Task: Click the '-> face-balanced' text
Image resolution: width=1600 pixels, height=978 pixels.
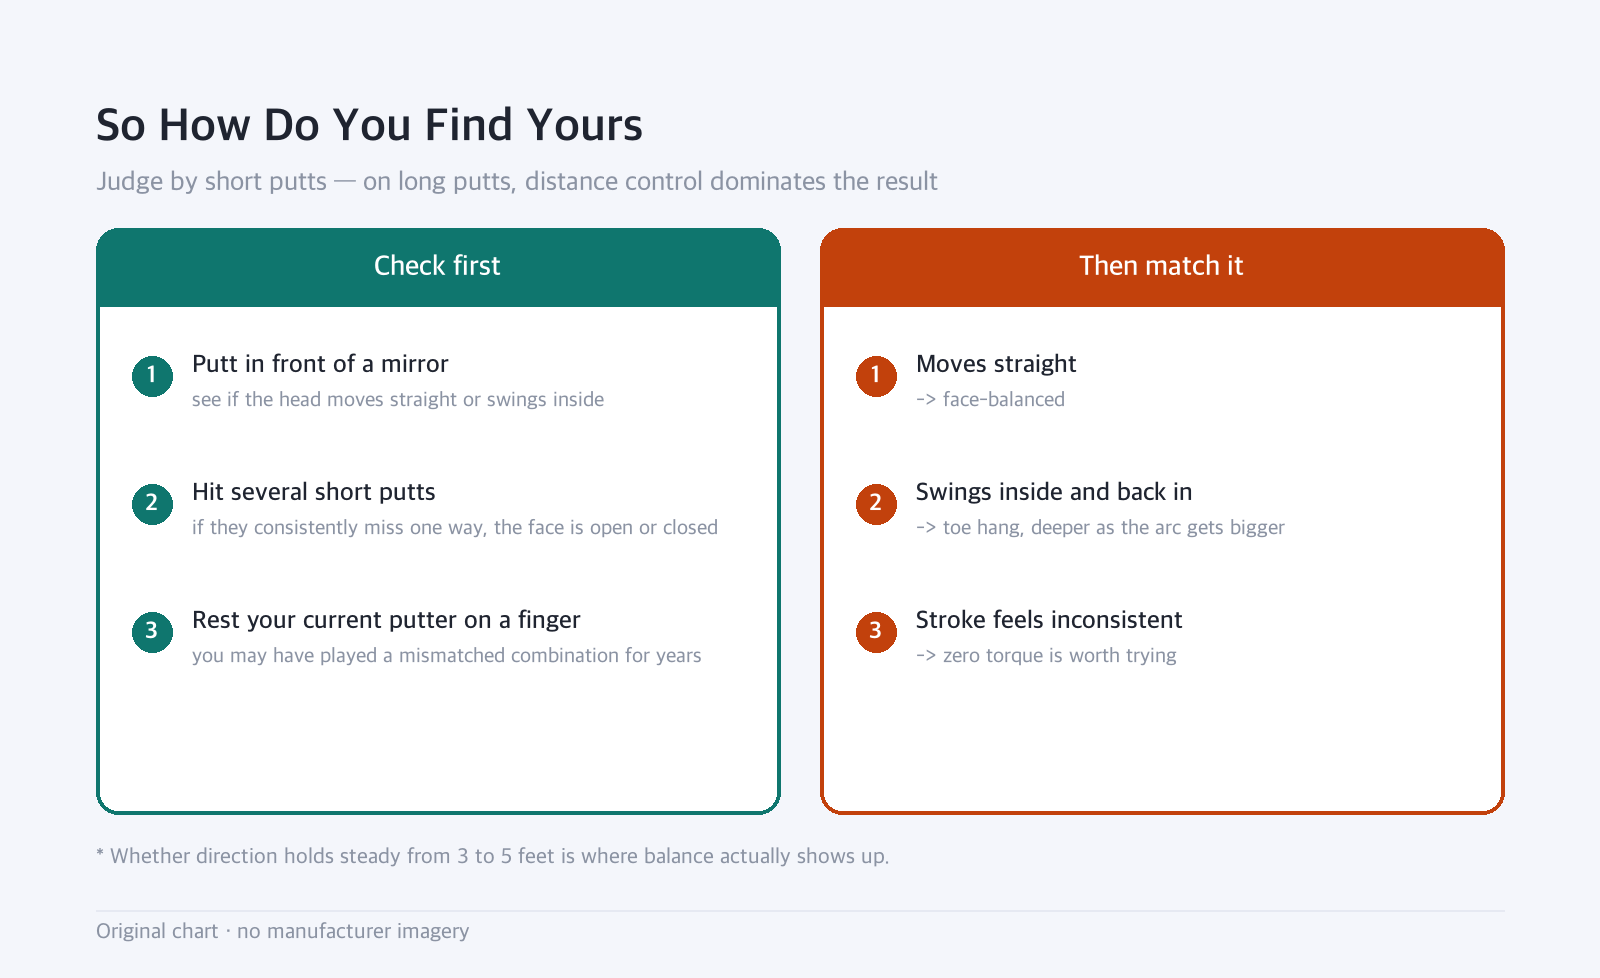Action: 990,399
